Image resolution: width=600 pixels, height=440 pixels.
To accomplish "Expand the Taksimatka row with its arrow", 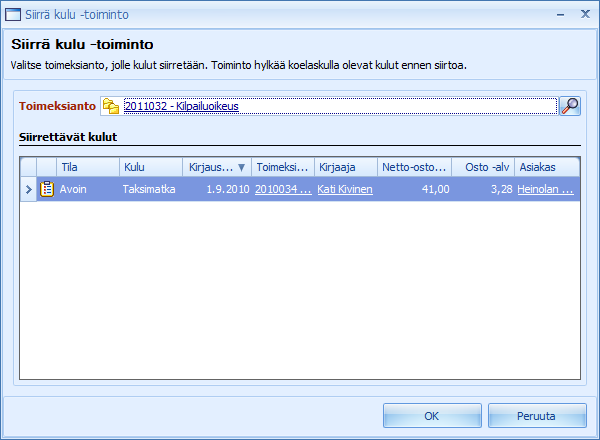I will [28, 189].
